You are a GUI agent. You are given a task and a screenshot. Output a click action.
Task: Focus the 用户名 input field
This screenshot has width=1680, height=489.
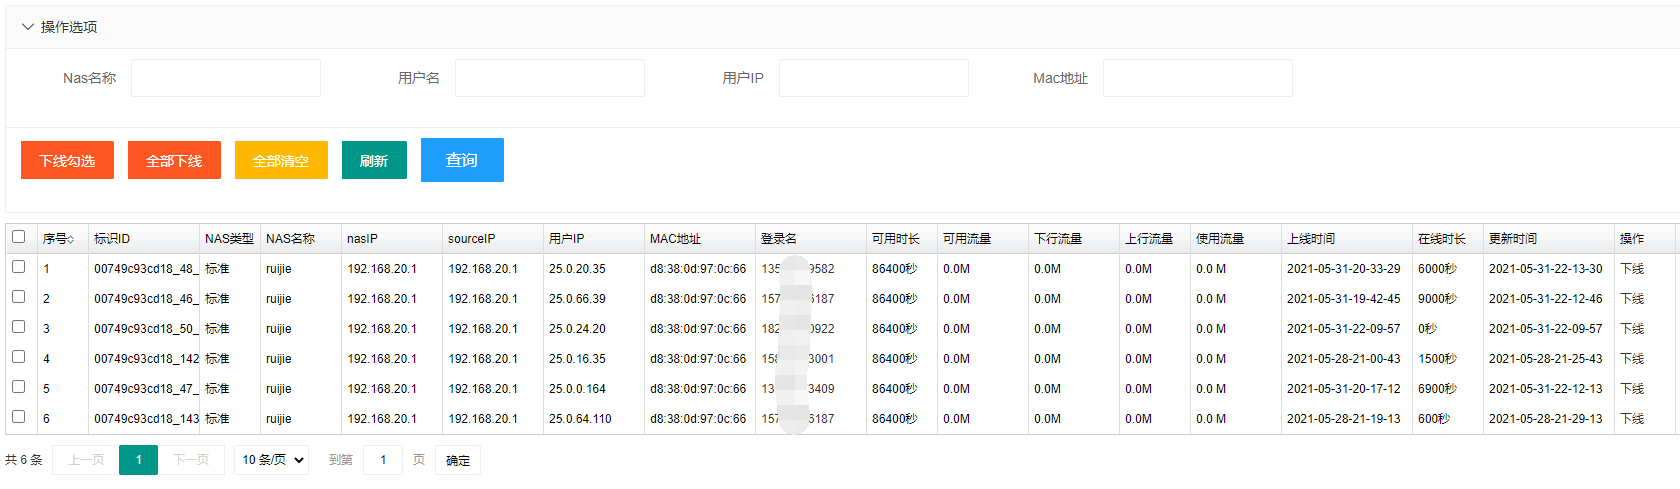pos(550,78)
